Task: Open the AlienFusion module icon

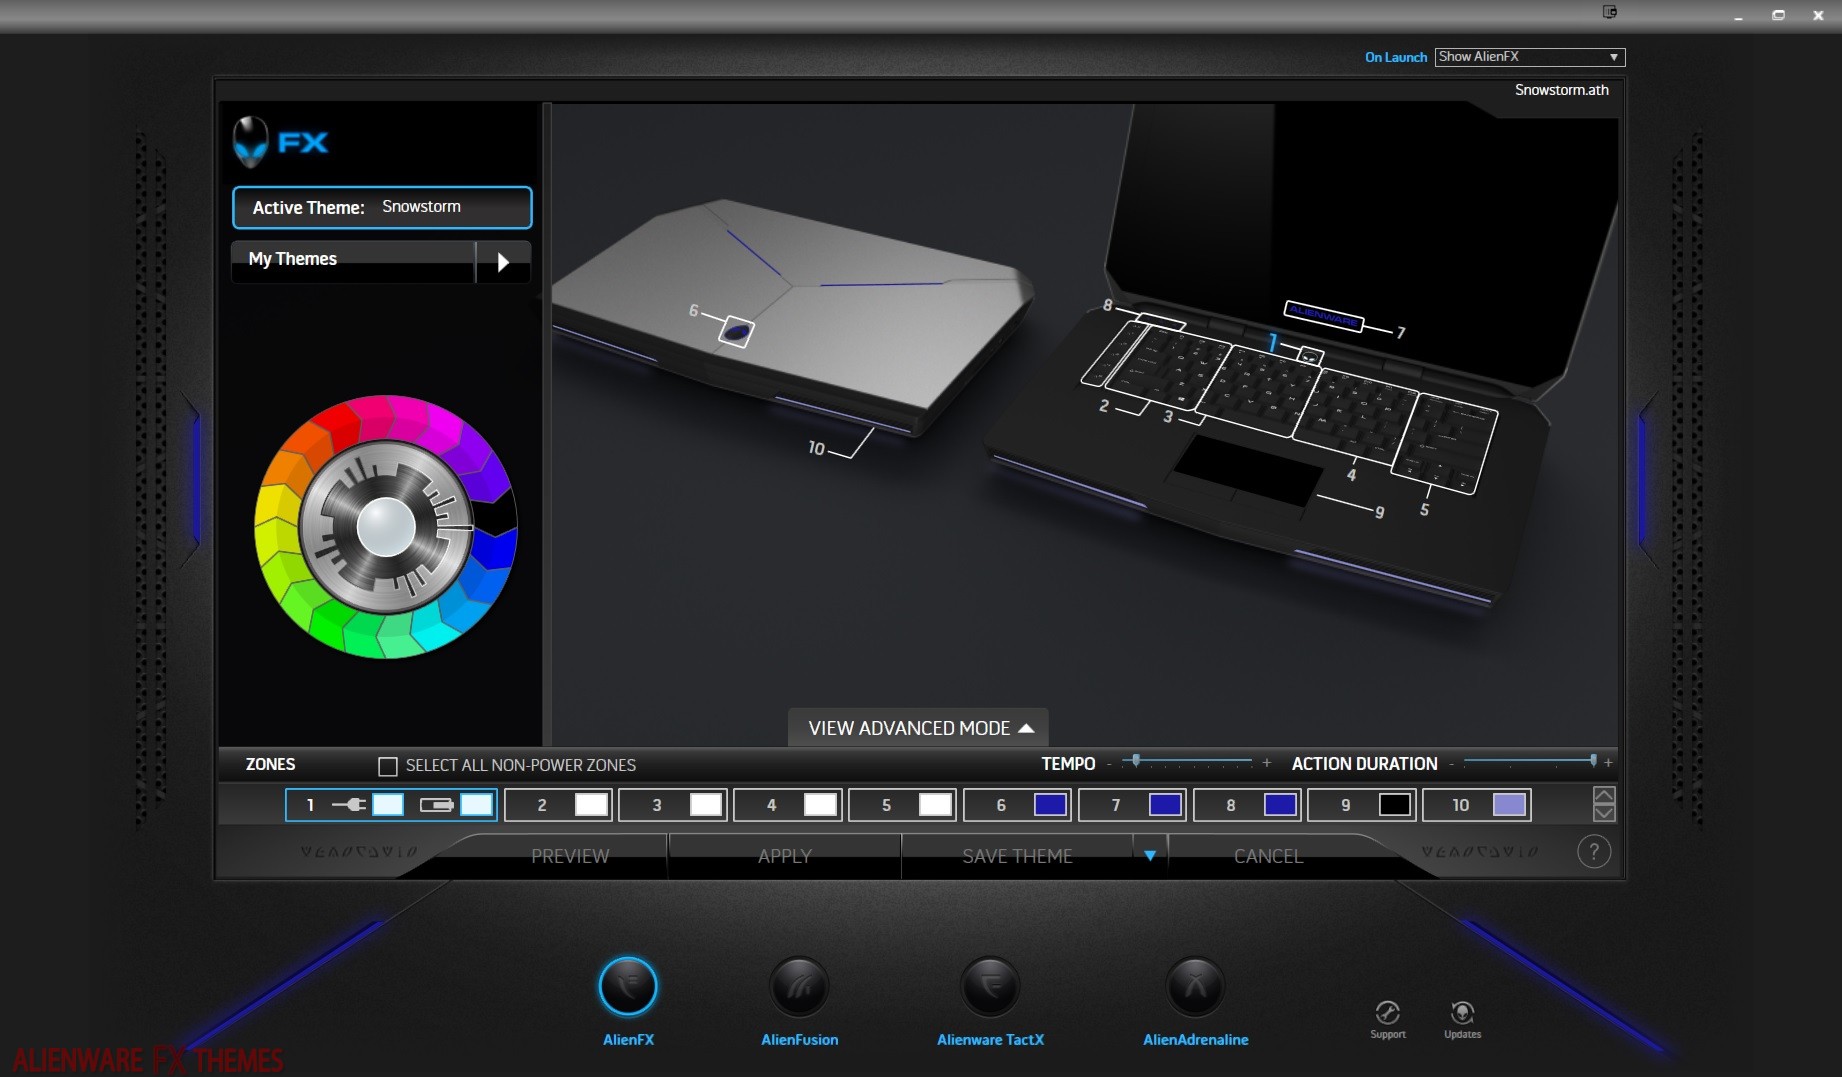Action: 799,986
